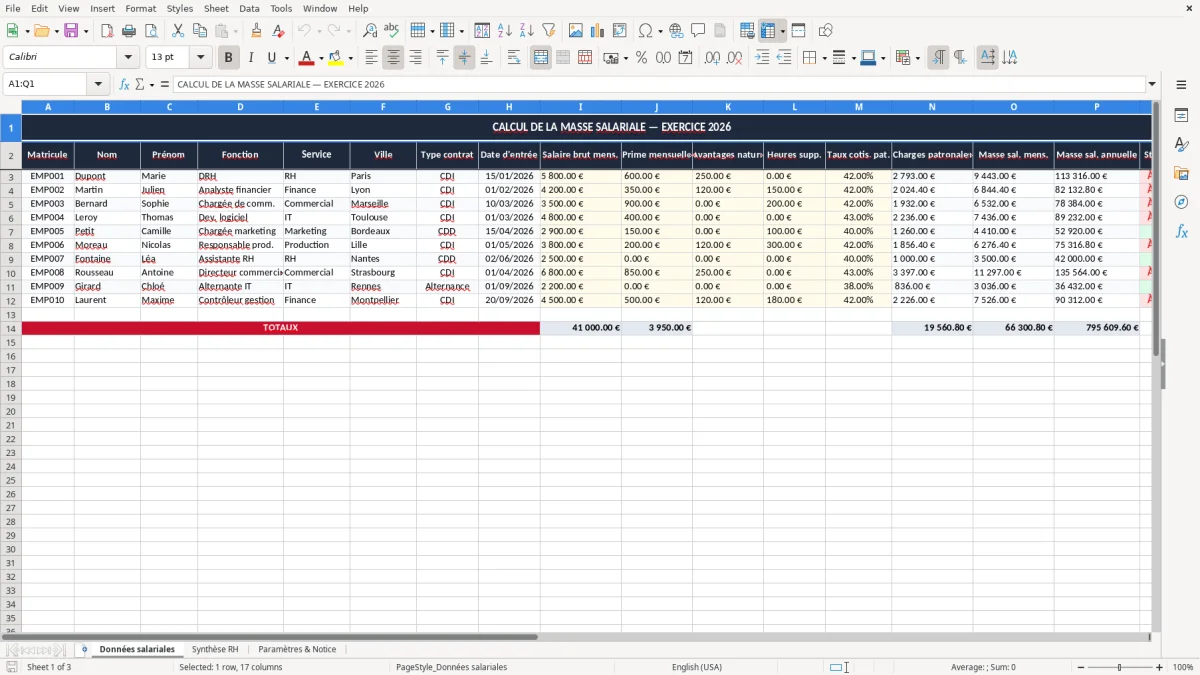Image resolution: width=1200 pixels, height=675 pixels.
Task: Click zoom out minus button
Action: (1081, 667)
